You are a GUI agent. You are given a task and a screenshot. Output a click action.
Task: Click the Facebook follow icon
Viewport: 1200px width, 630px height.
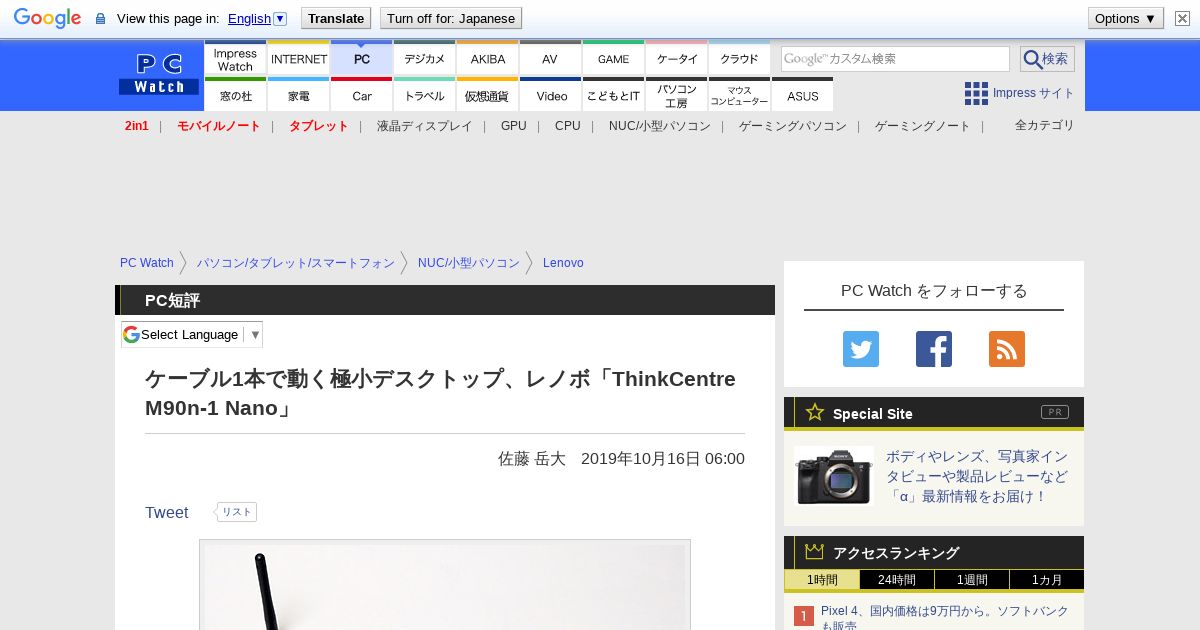tap(934, 349)
